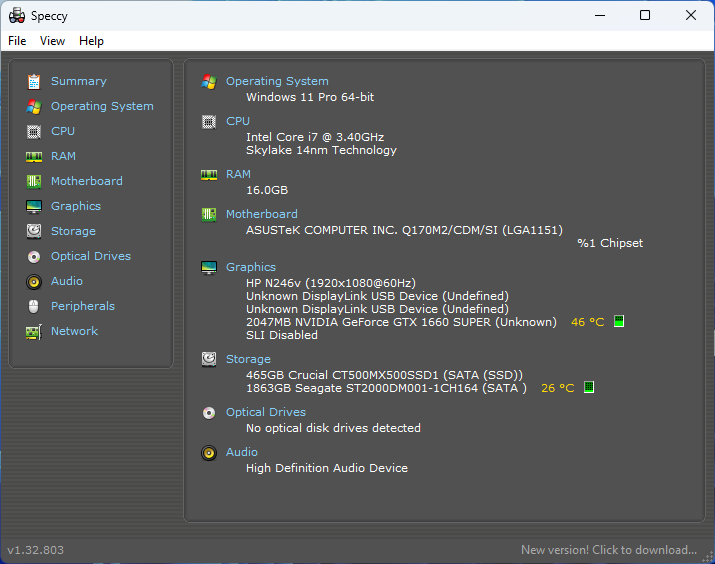Click the Motherboard icon in main summary panel
This screenshot has width=715, height=564.
point(209,214)
